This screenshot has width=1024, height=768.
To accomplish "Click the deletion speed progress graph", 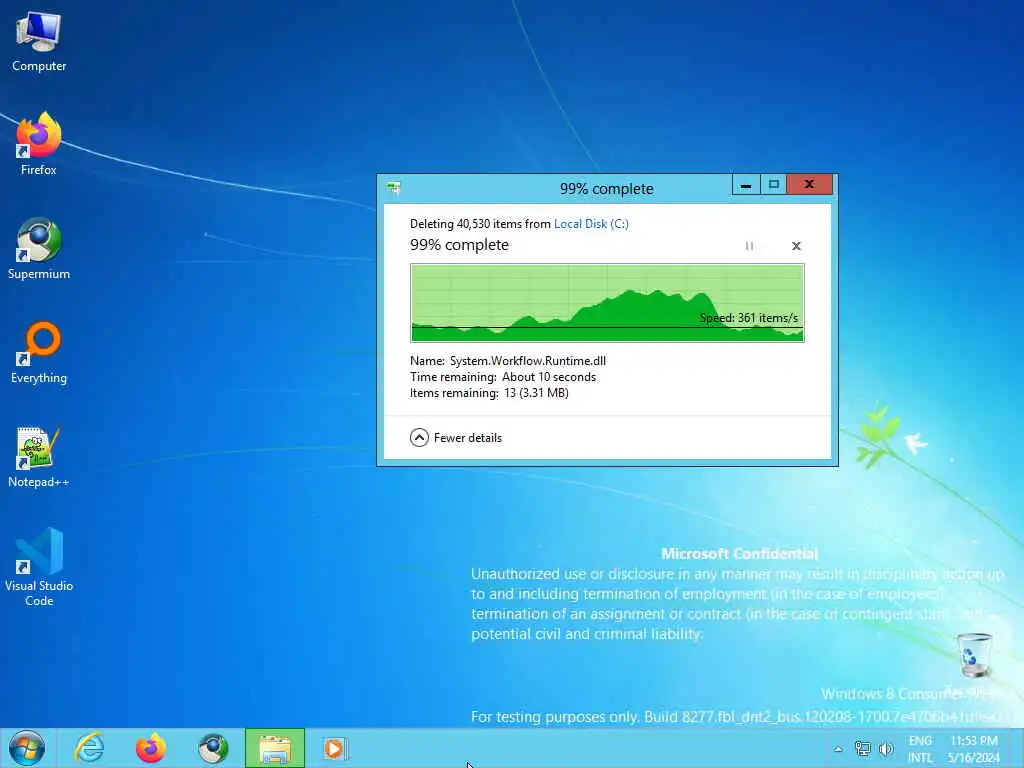I will click(607, 302).
